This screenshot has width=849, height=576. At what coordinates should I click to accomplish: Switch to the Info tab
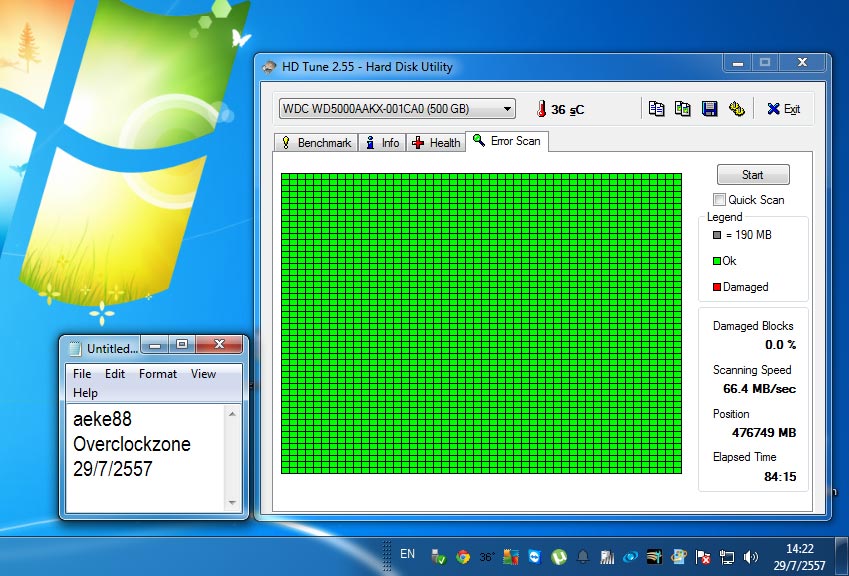(382, 143)
